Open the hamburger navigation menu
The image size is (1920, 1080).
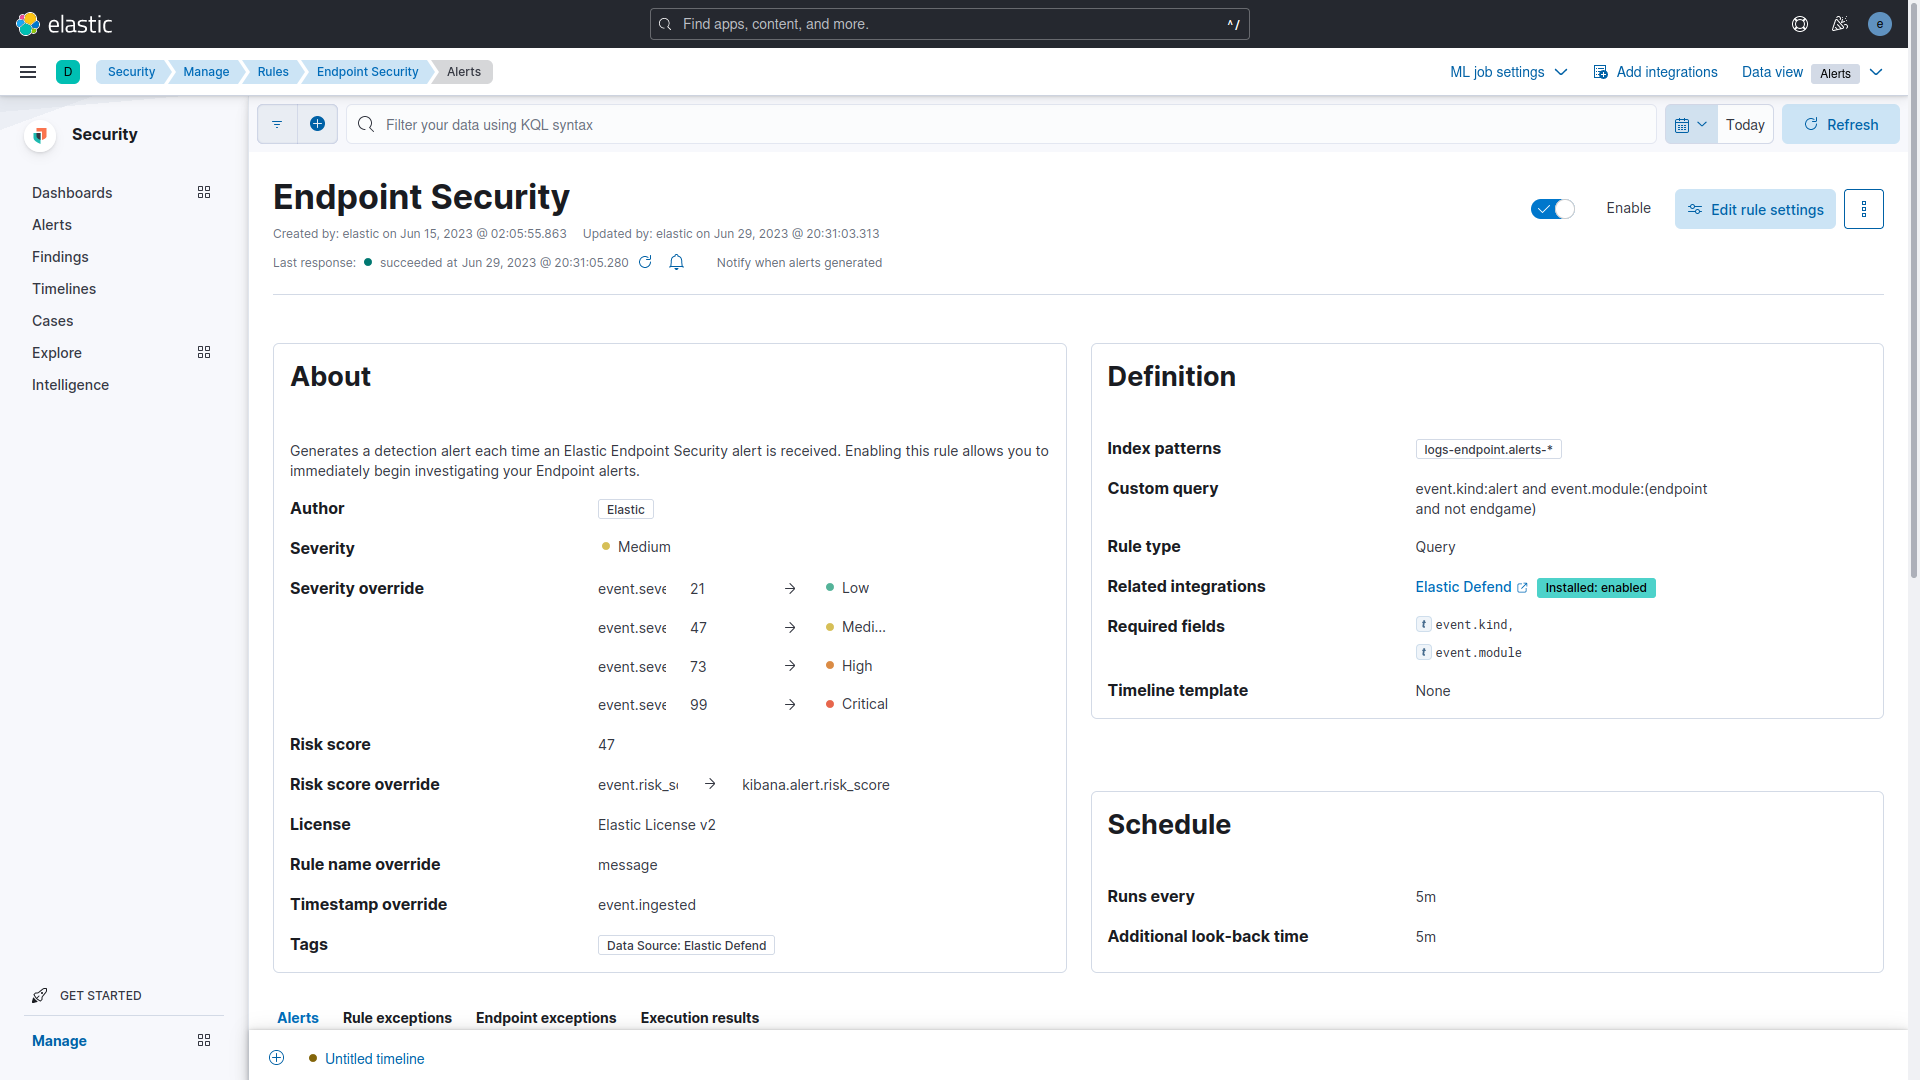(28, 72)
